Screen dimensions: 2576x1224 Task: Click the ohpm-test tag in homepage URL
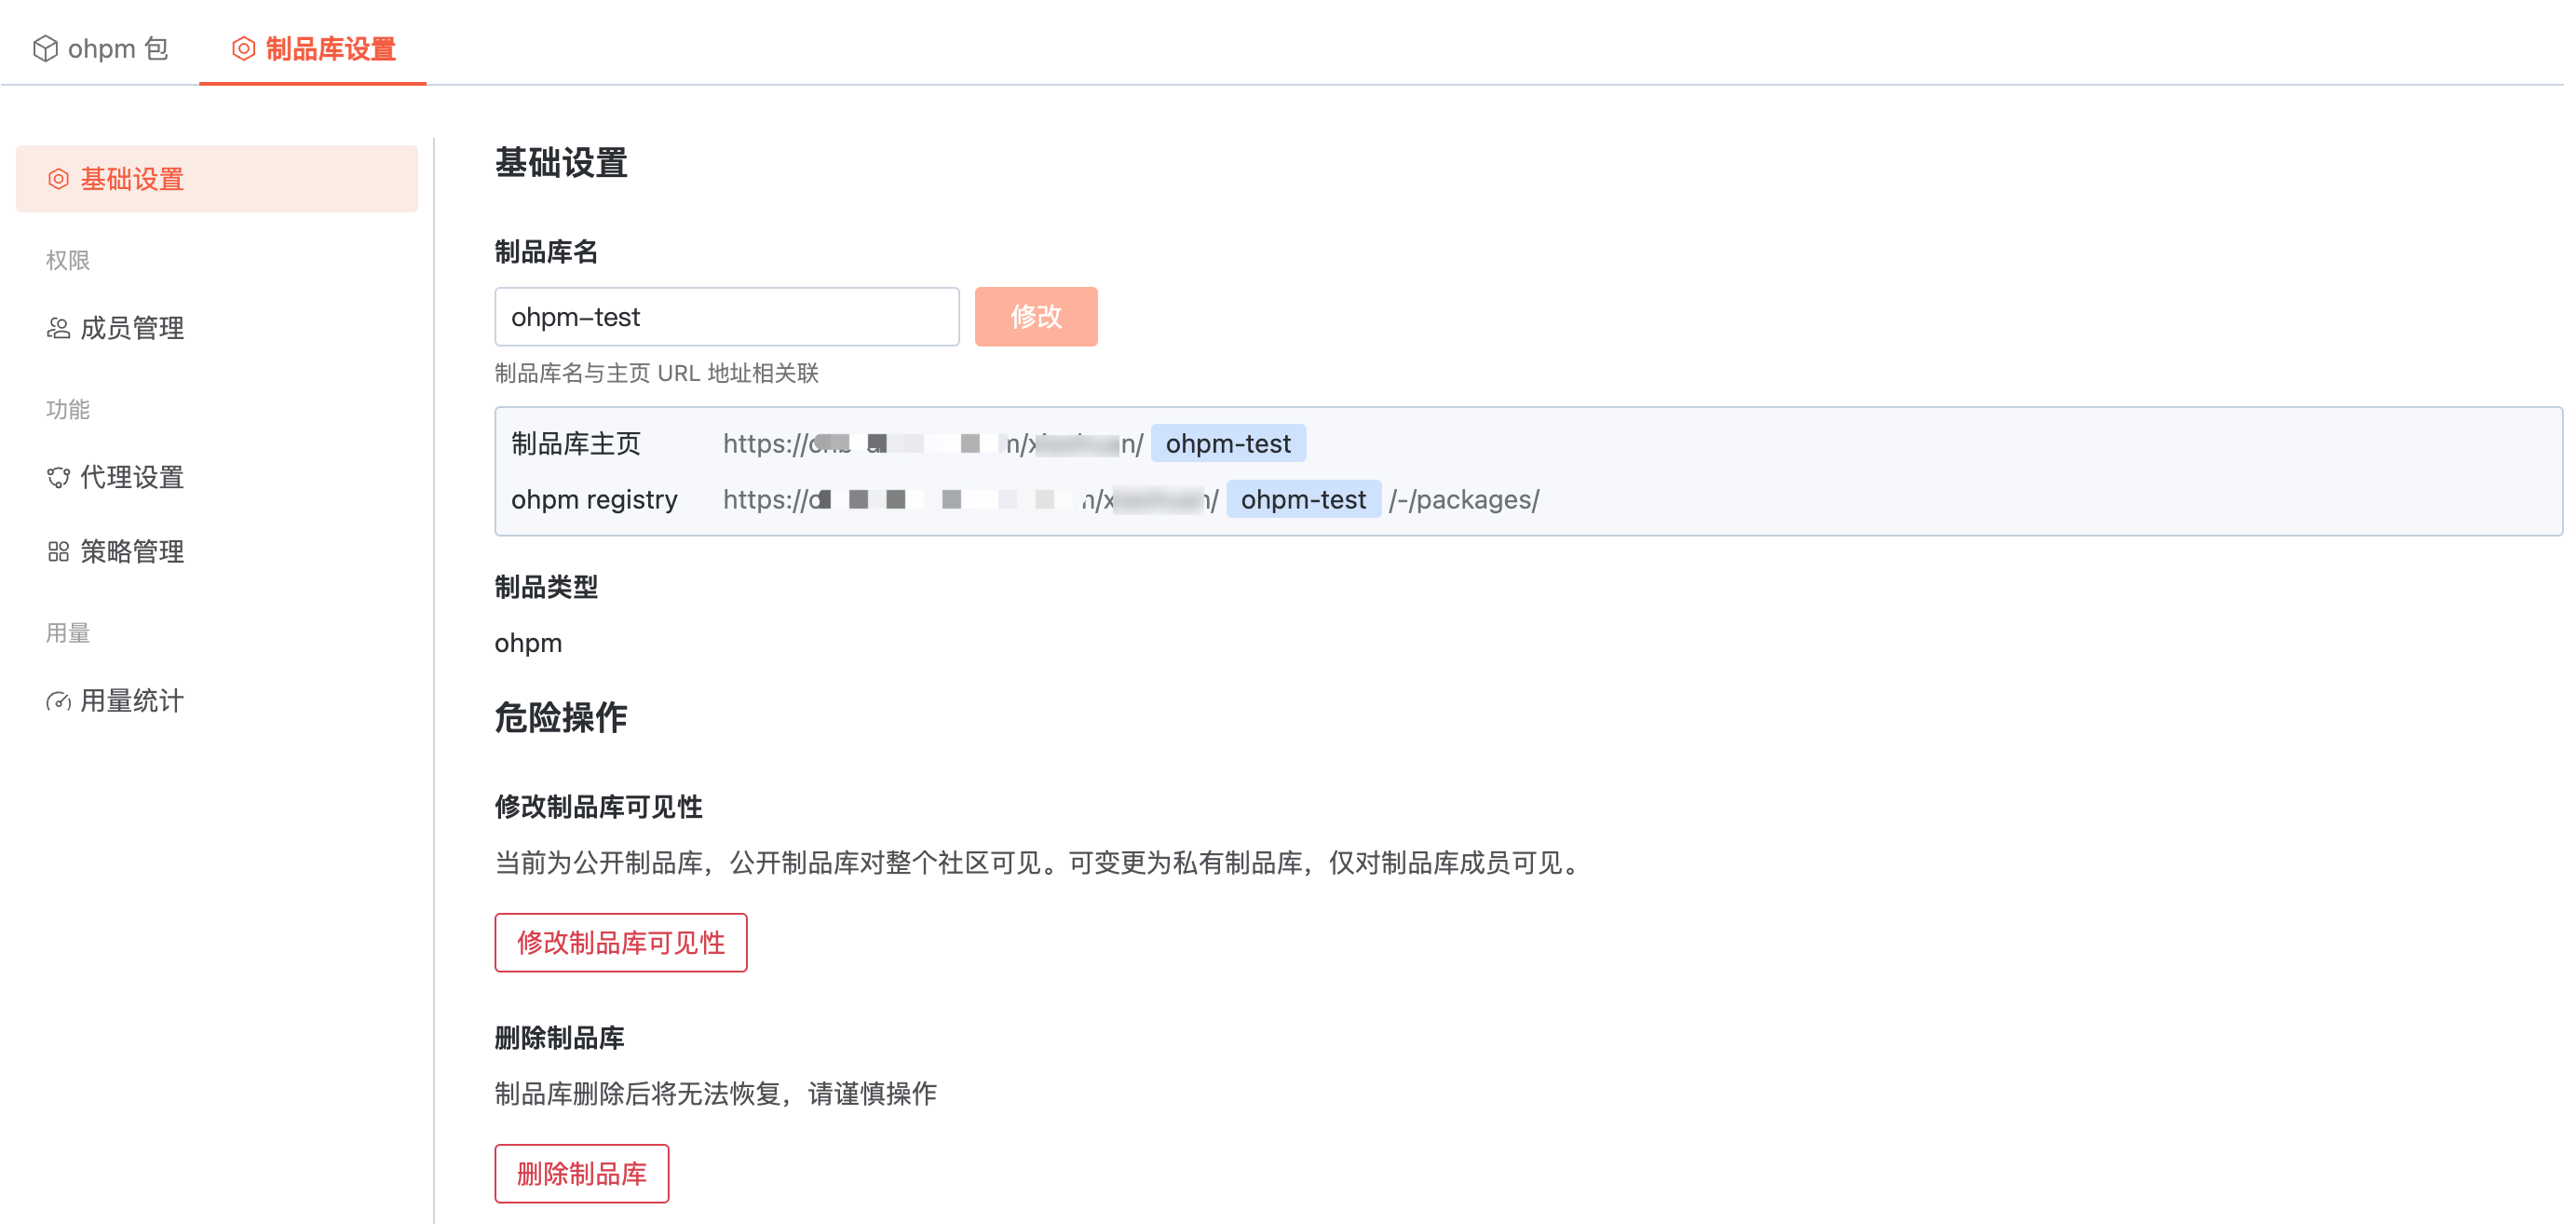1227,443
